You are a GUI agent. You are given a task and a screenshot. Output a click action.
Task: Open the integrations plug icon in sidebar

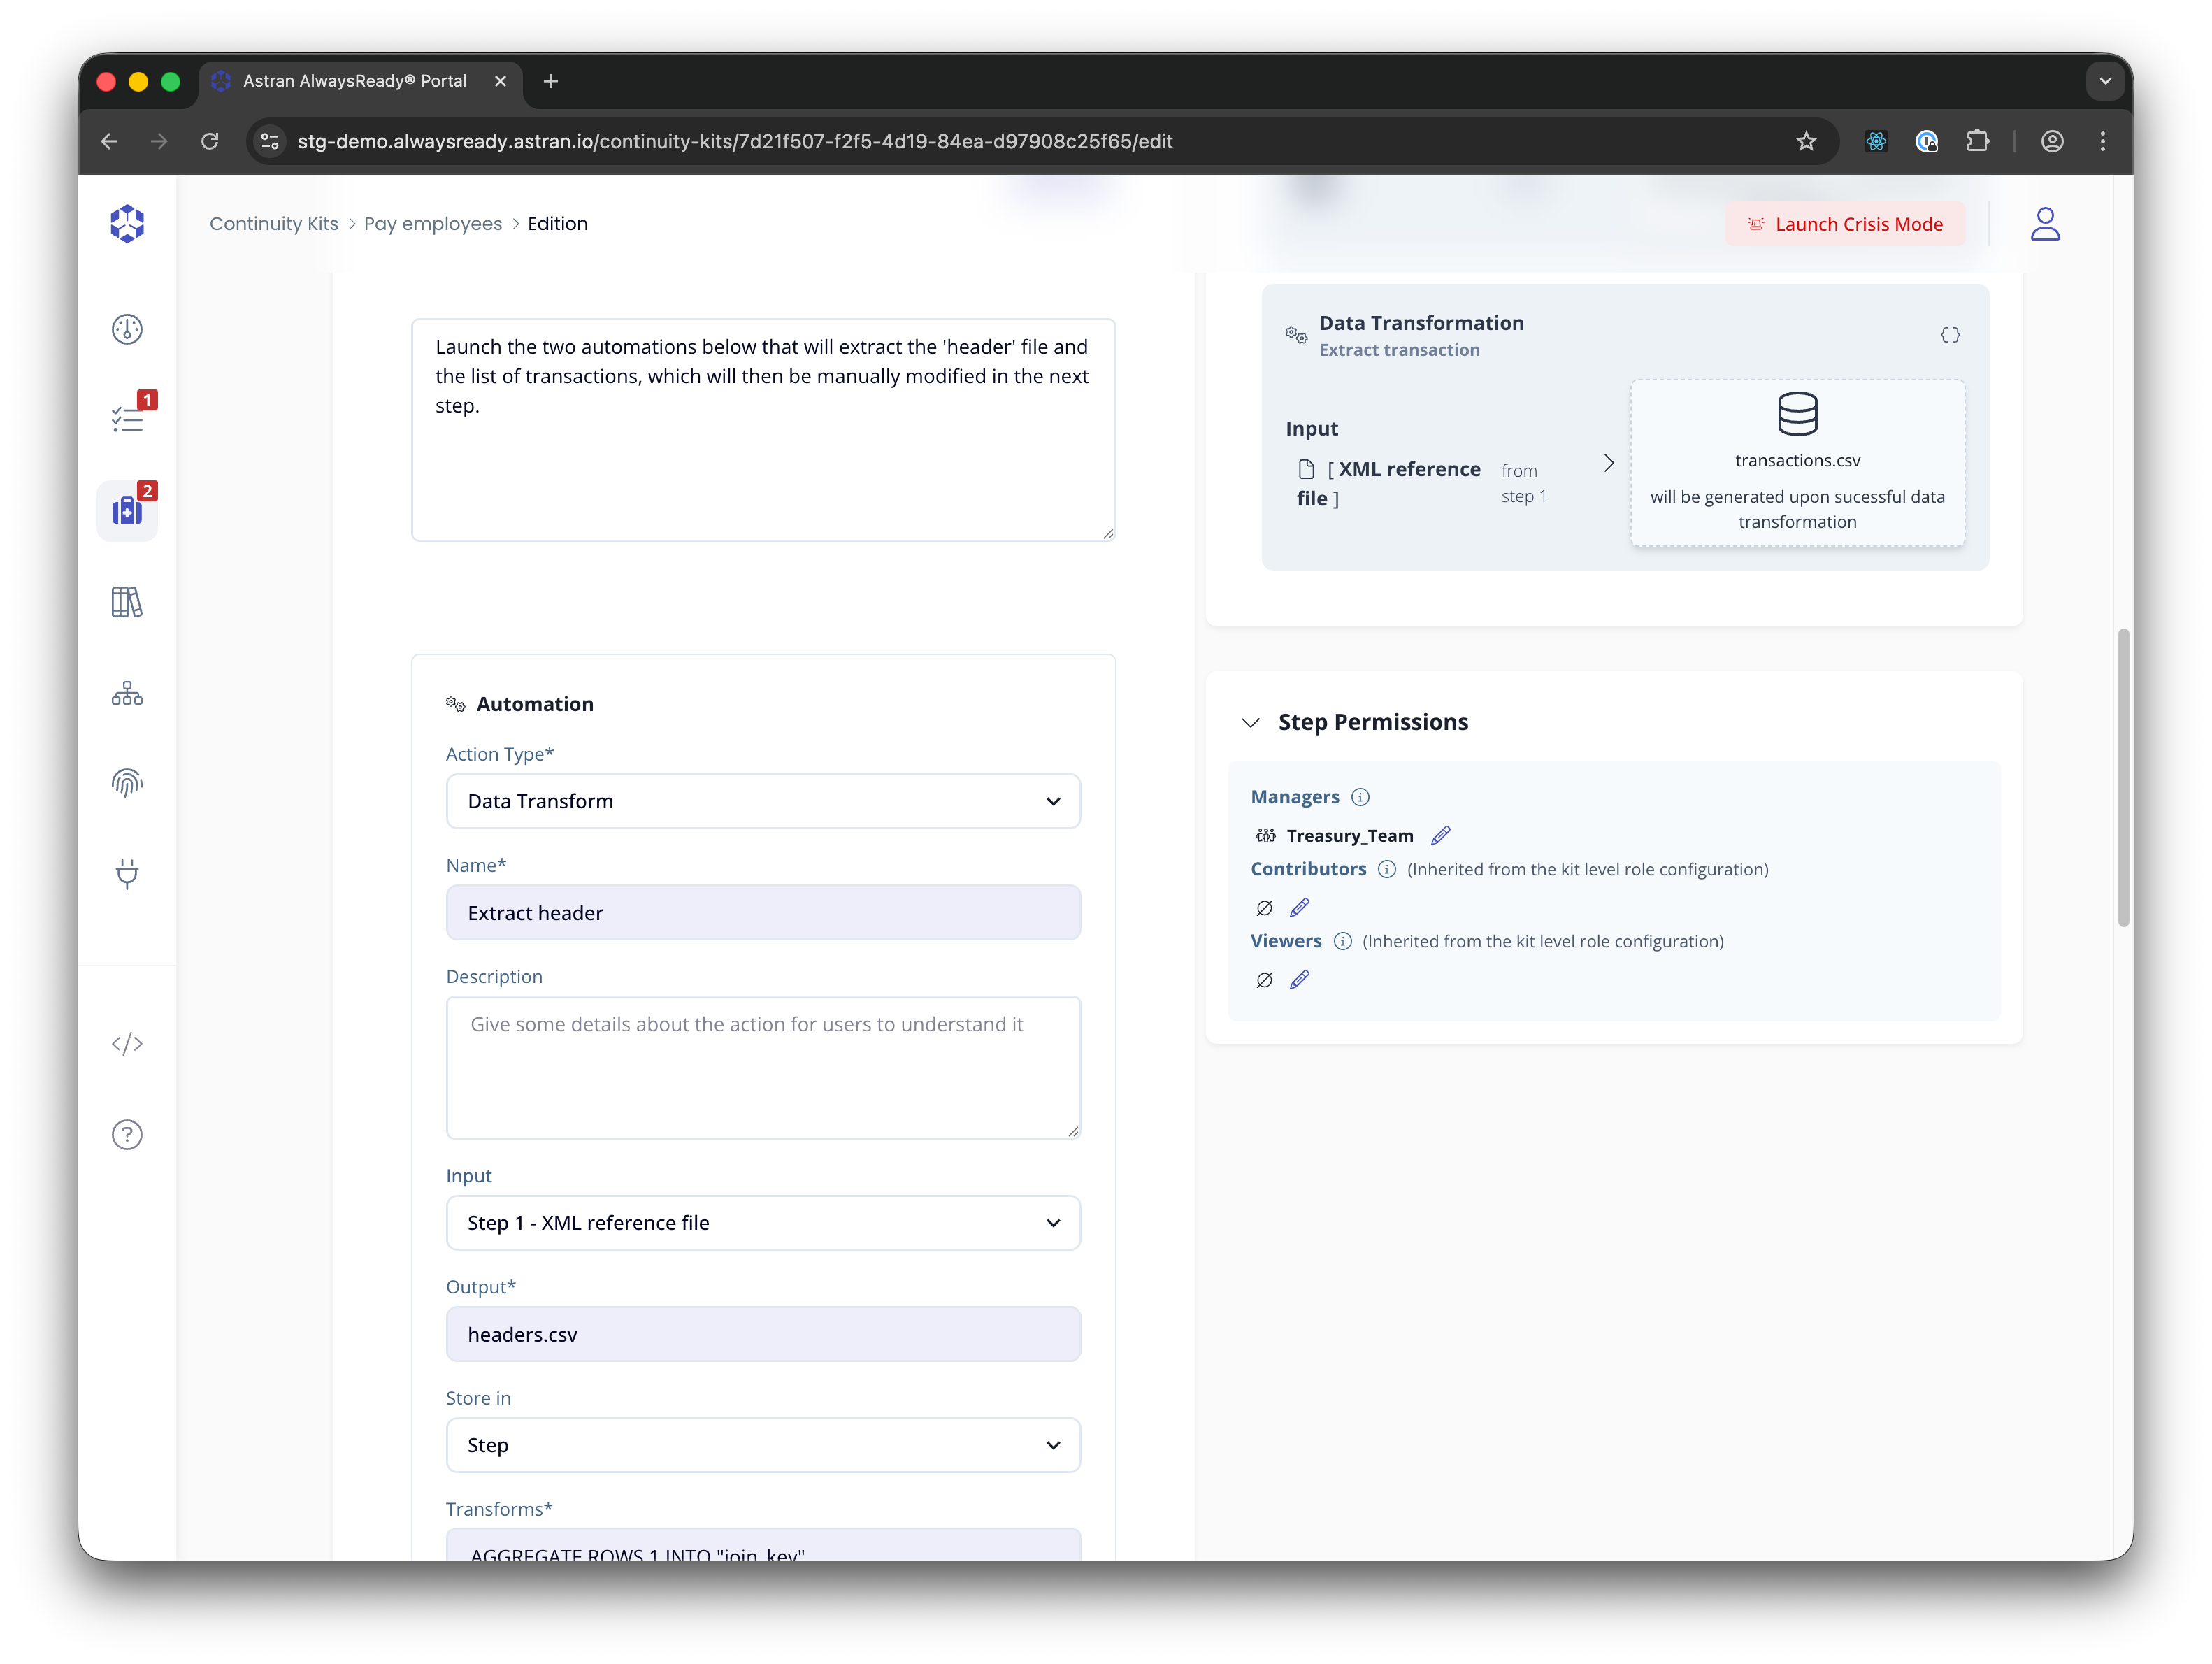pyautogui.click(x=127, y=874)
